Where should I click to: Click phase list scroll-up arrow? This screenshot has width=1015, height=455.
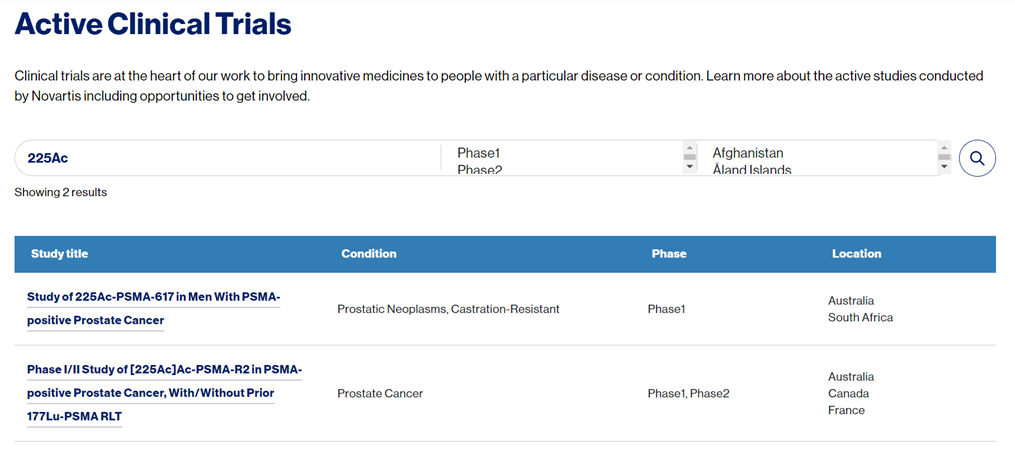pyautogui.click(x=689, y=146)
